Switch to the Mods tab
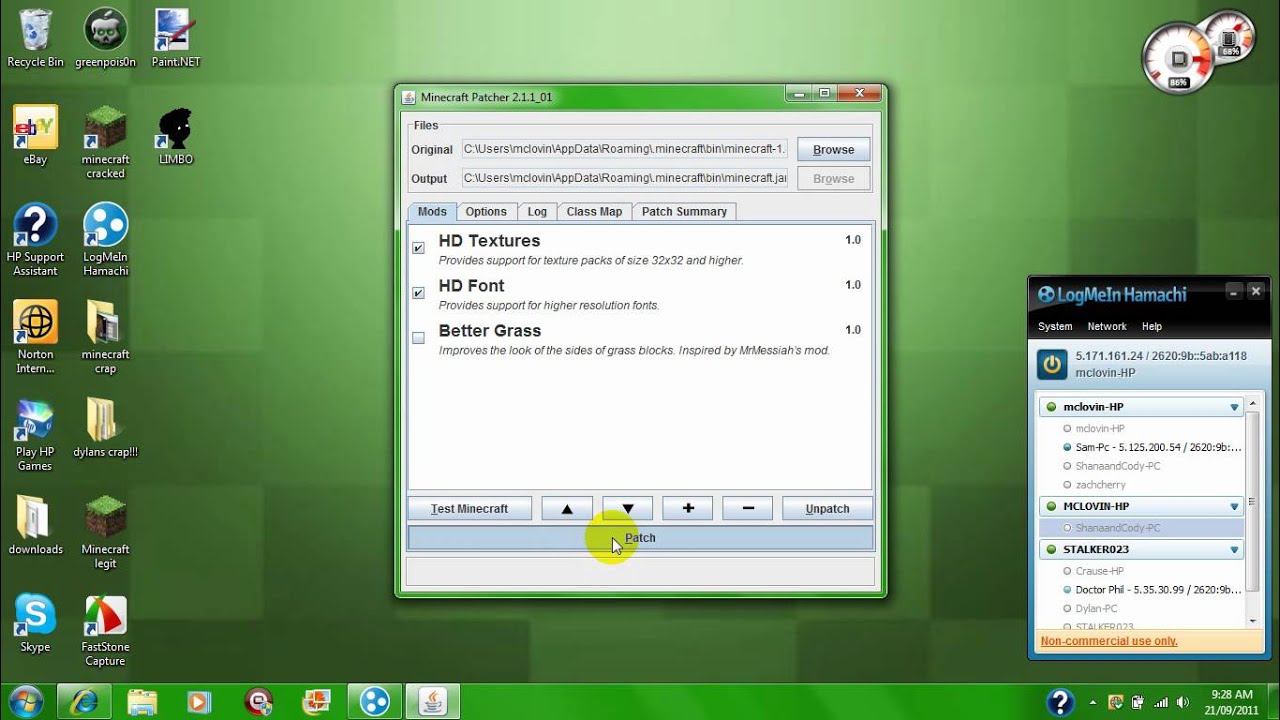The width and height of the screenshot is (1280, 720). [432, 211]
